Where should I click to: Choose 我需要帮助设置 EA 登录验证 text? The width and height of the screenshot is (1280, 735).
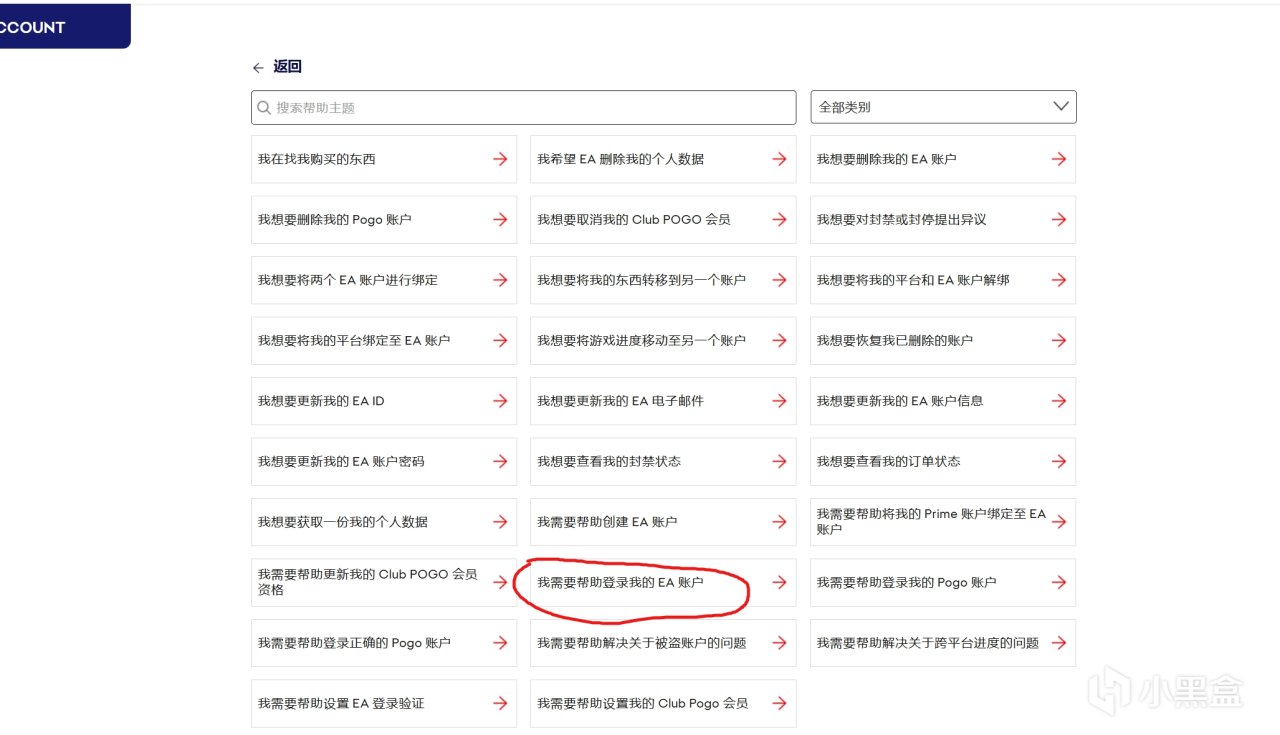point(341,704)
